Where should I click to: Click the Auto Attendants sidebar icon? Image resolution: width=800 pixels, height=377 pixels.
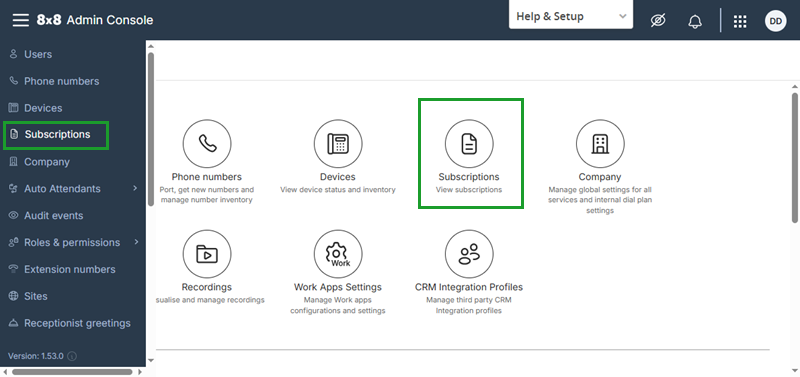click(x=14, y=189)
